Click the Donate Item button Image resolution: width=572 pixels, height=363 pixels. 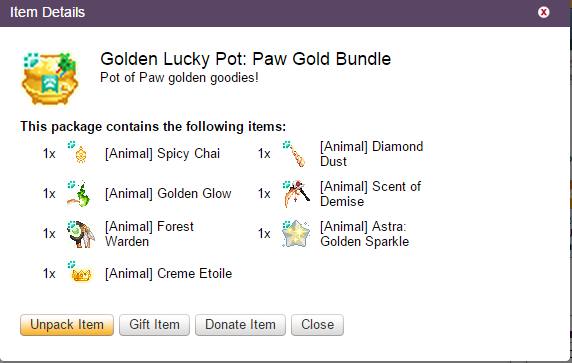point(240,325)
